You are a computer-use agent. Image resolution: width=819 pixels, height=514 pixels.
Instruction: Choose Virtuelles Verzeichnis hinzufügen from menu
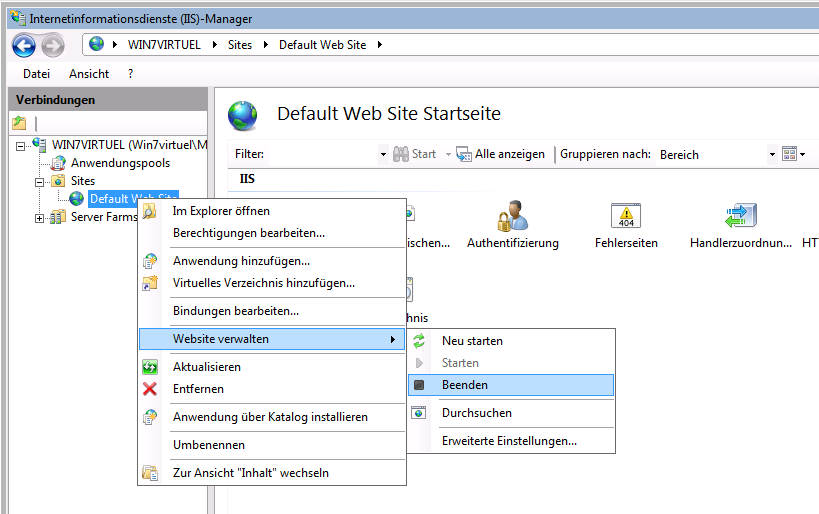click(x=272, y=283)
